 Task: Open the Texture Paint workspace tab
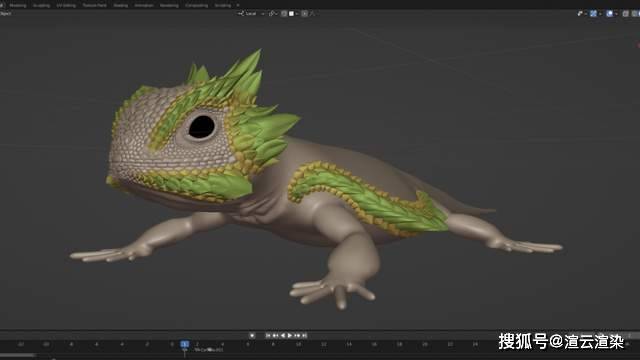coord(94,5)
